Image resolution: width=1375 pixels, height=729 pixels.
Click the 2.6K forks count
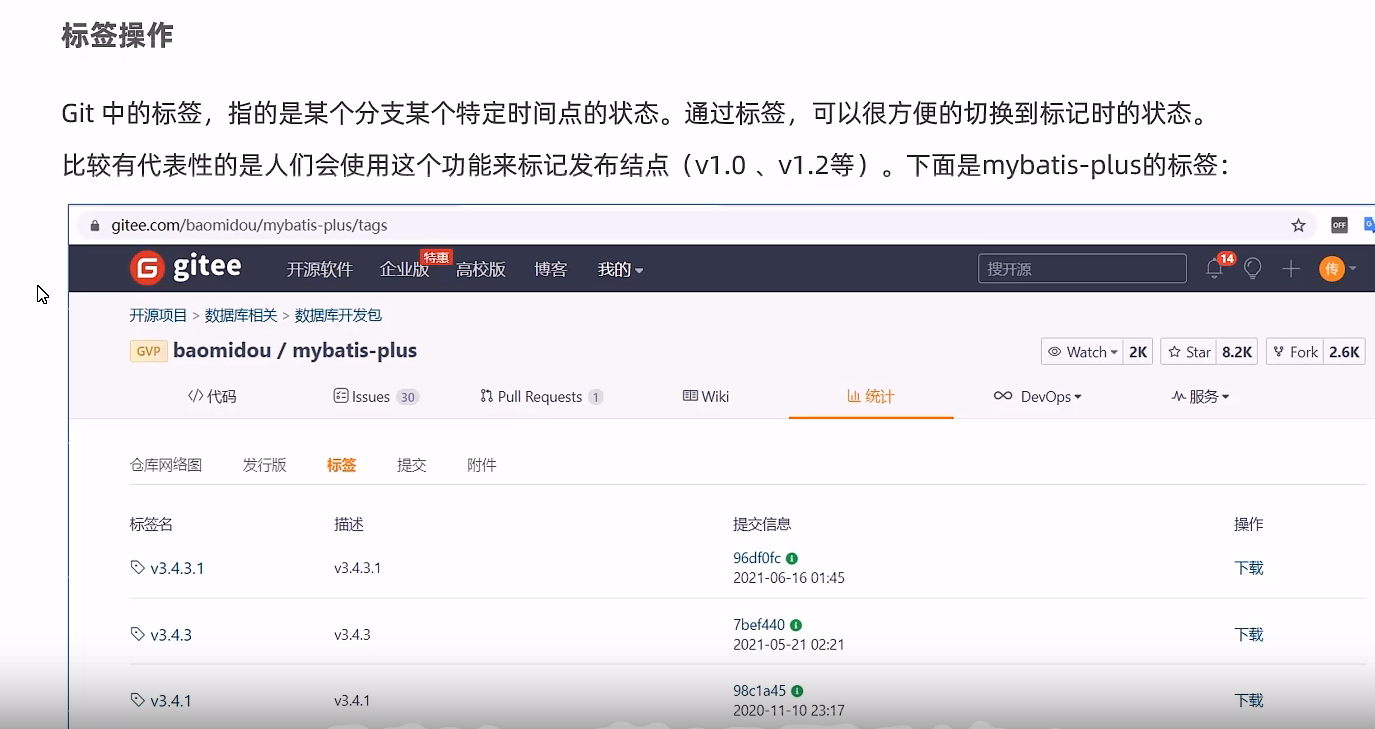click(1344, 352)
